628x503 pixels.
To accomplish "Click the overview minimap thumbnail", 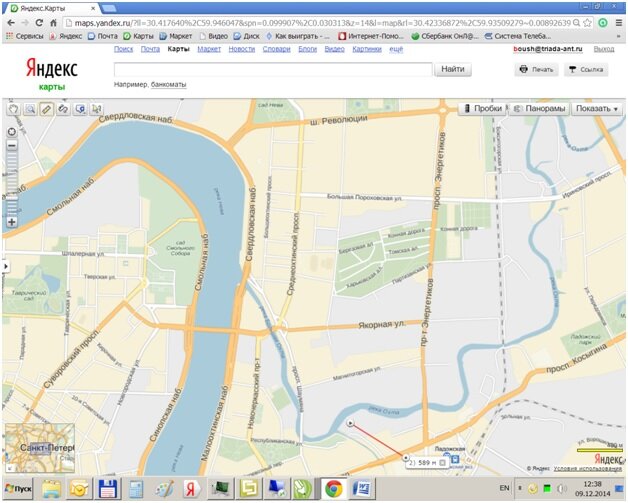I will pyautogui.click(x=40, y=448).
